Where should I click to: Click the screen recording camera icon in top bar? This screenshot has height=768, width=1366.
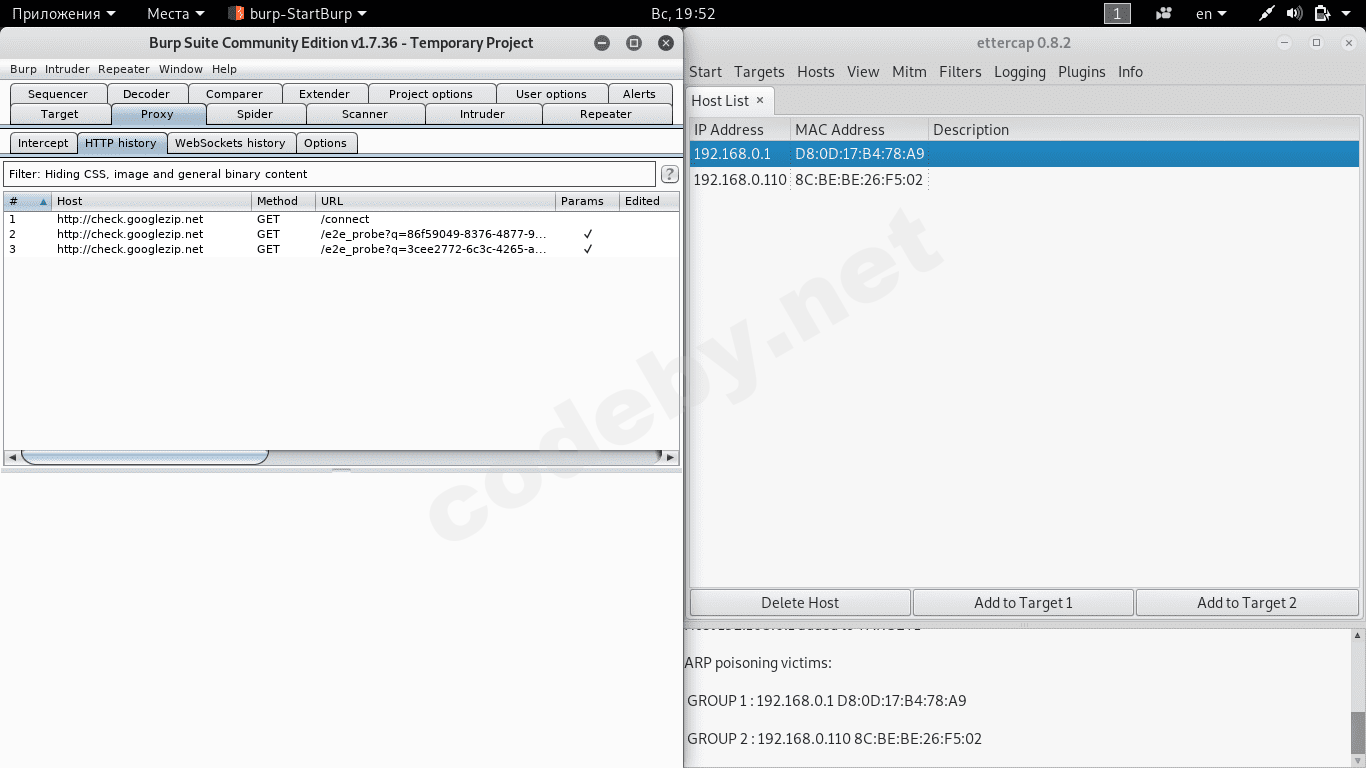1164,14
